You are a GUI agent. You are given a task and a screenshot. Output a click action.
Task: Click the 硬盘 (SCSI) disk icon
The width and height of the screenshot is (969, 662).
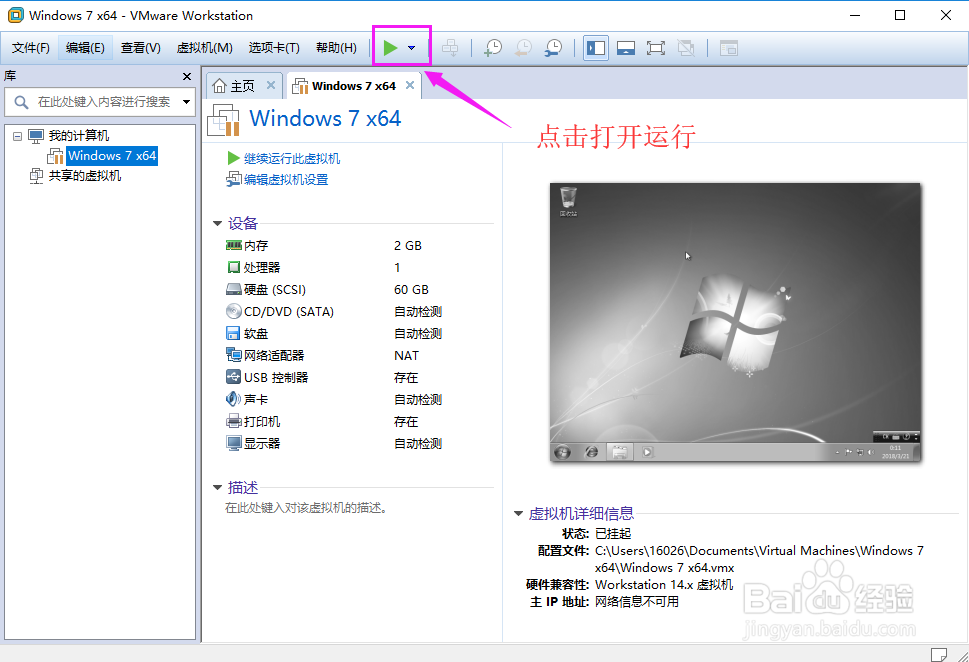coord(234,289)
